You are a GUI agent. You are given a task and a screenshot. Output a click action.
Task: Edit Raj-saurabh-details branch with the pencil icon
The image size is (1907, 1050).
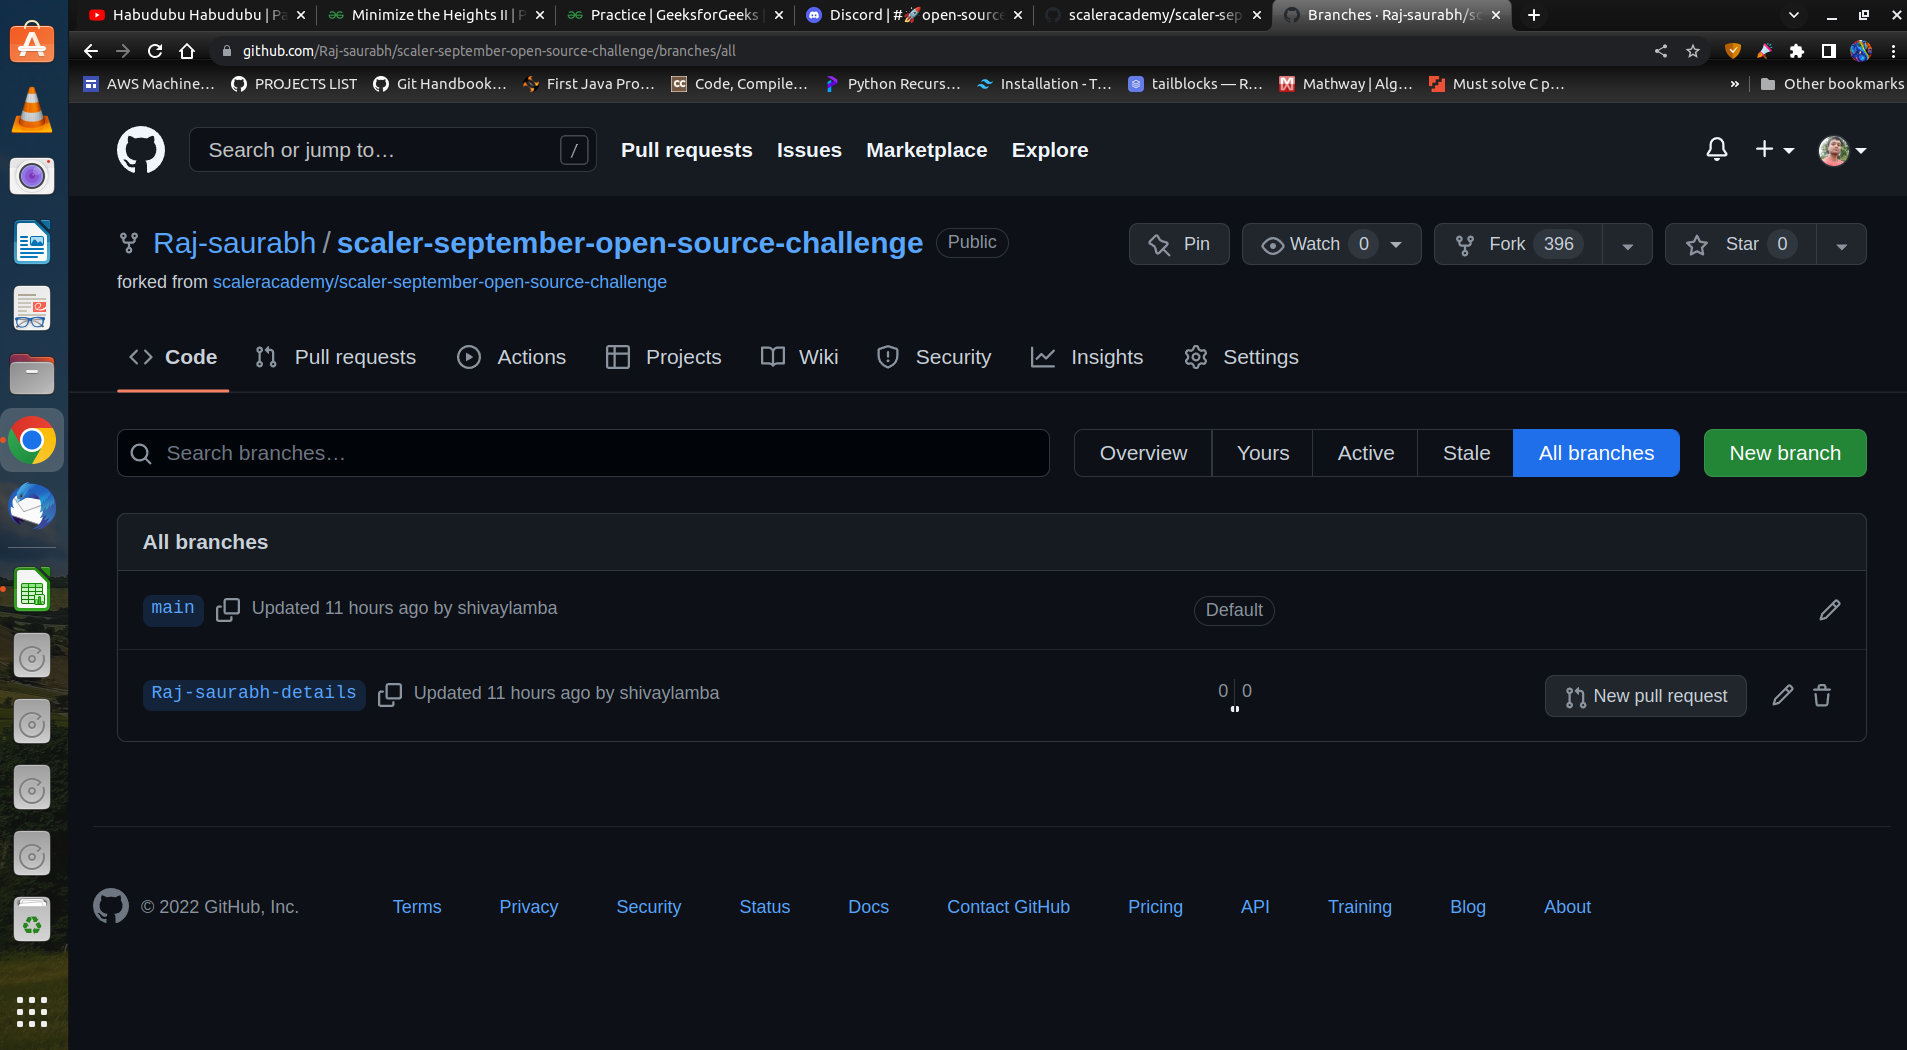coord(1781,695)
